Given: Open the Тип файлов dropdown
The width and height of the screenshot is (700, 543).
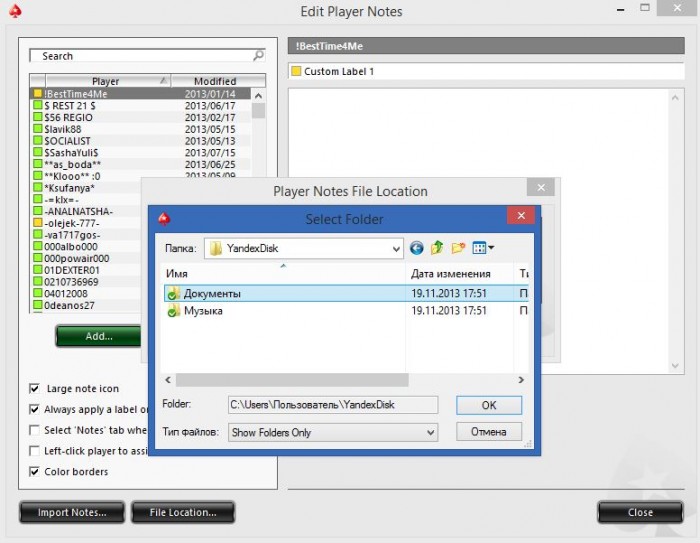Looking at the screenshot, I should point(333,432).
